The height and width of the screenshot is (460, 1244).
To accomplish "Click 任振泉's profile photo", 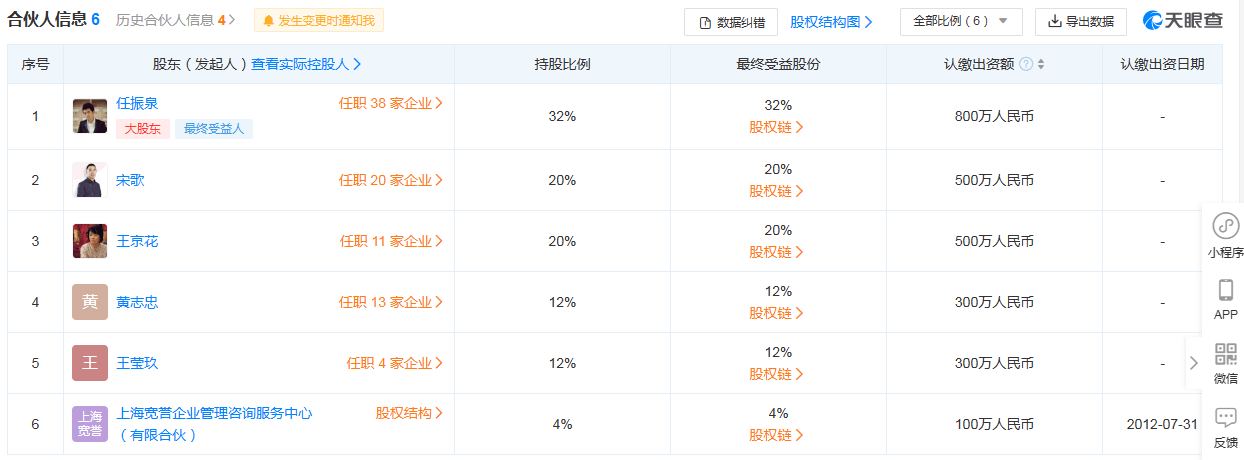I will [x=90, y=116].
